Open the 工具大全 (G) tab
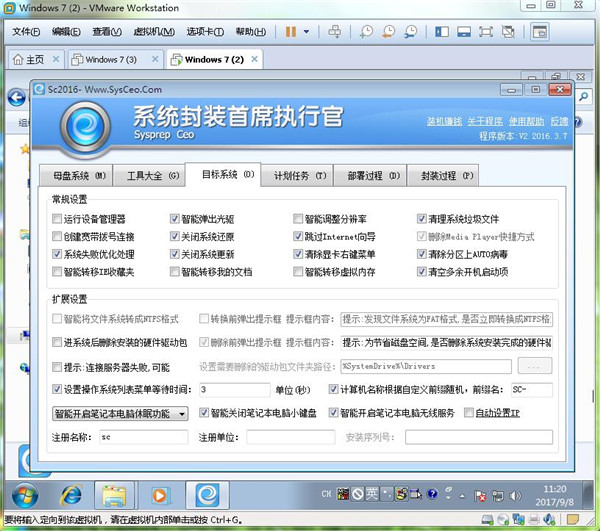 click(149, 176)
